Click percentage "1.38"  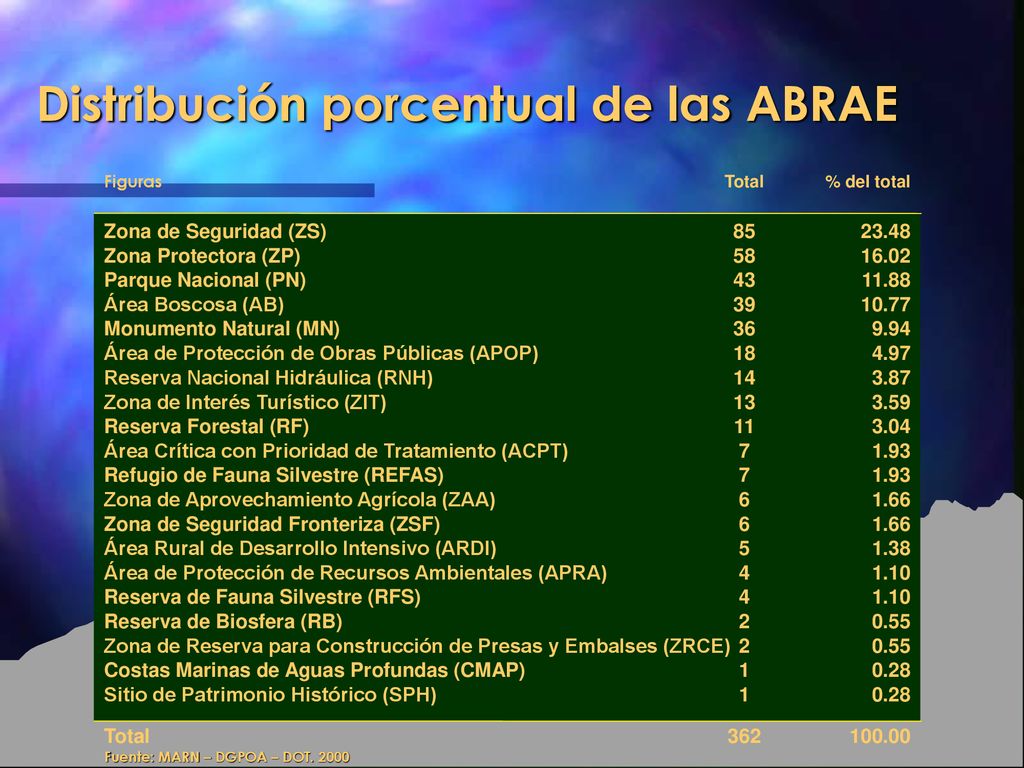(x=891, y=548)
